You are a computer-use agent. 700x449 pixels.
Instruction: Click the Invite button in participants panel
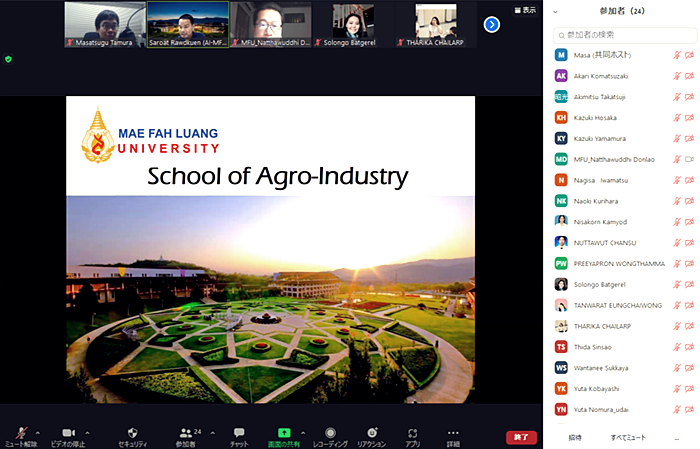click(x=575, y=437)
